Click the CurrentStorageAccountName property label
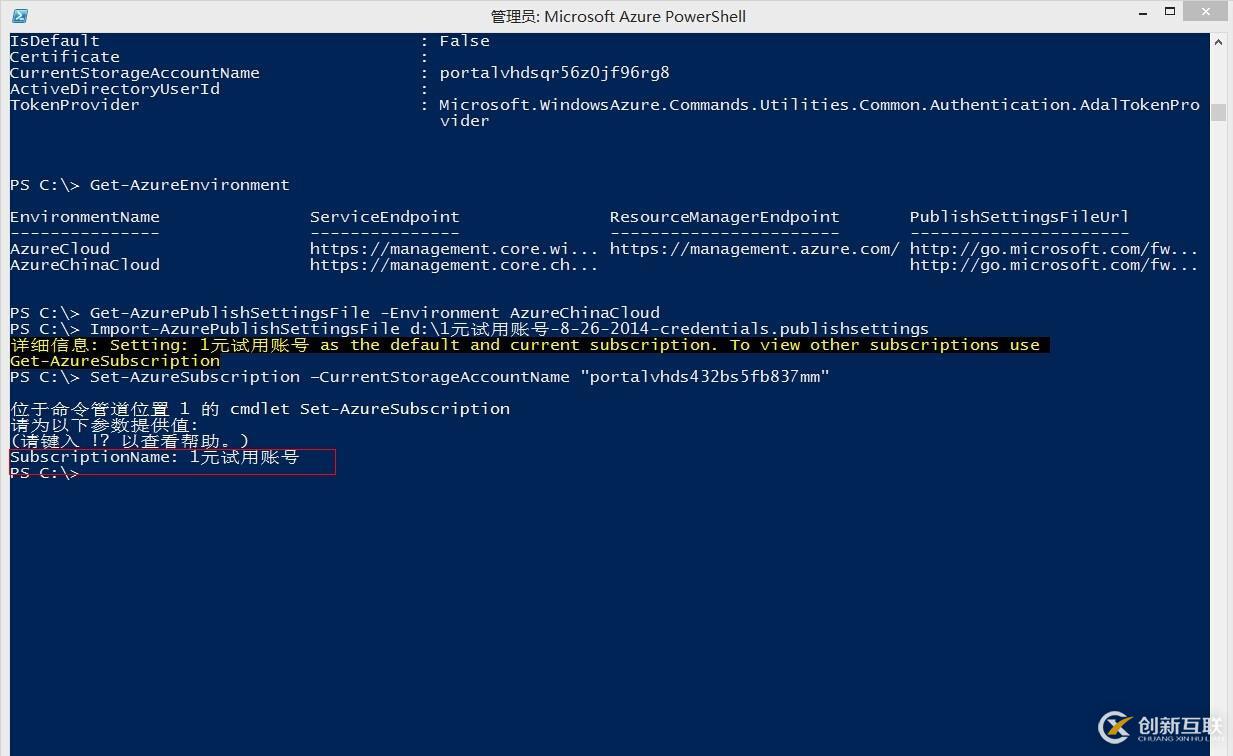Screen dimensions: 1233x756 tap(135, 73)
